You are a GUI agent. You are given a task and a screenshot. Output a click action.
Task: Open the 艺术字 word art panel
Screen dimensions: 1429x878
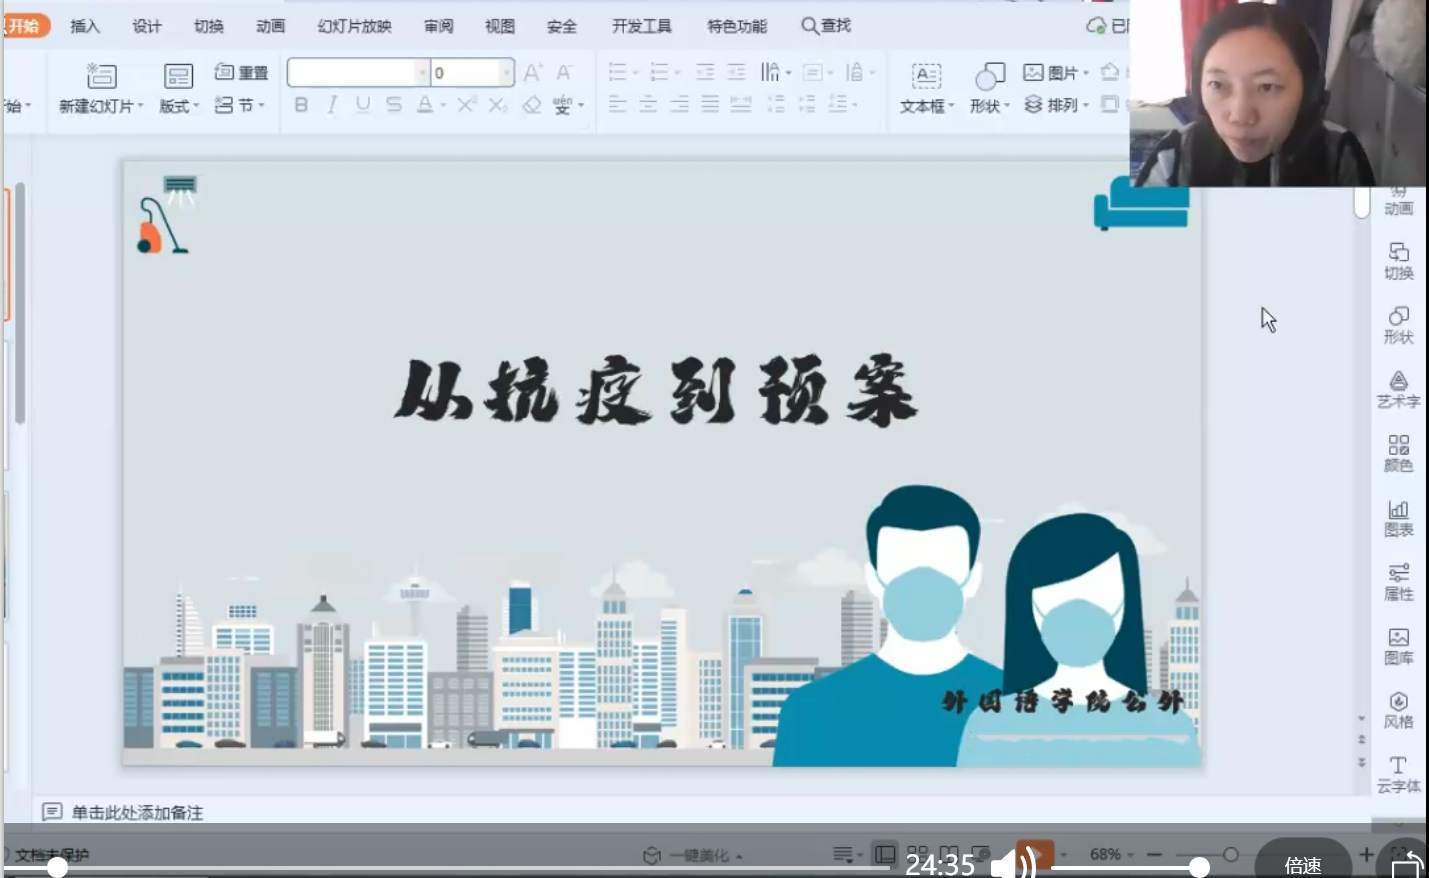click(1398, 389)
